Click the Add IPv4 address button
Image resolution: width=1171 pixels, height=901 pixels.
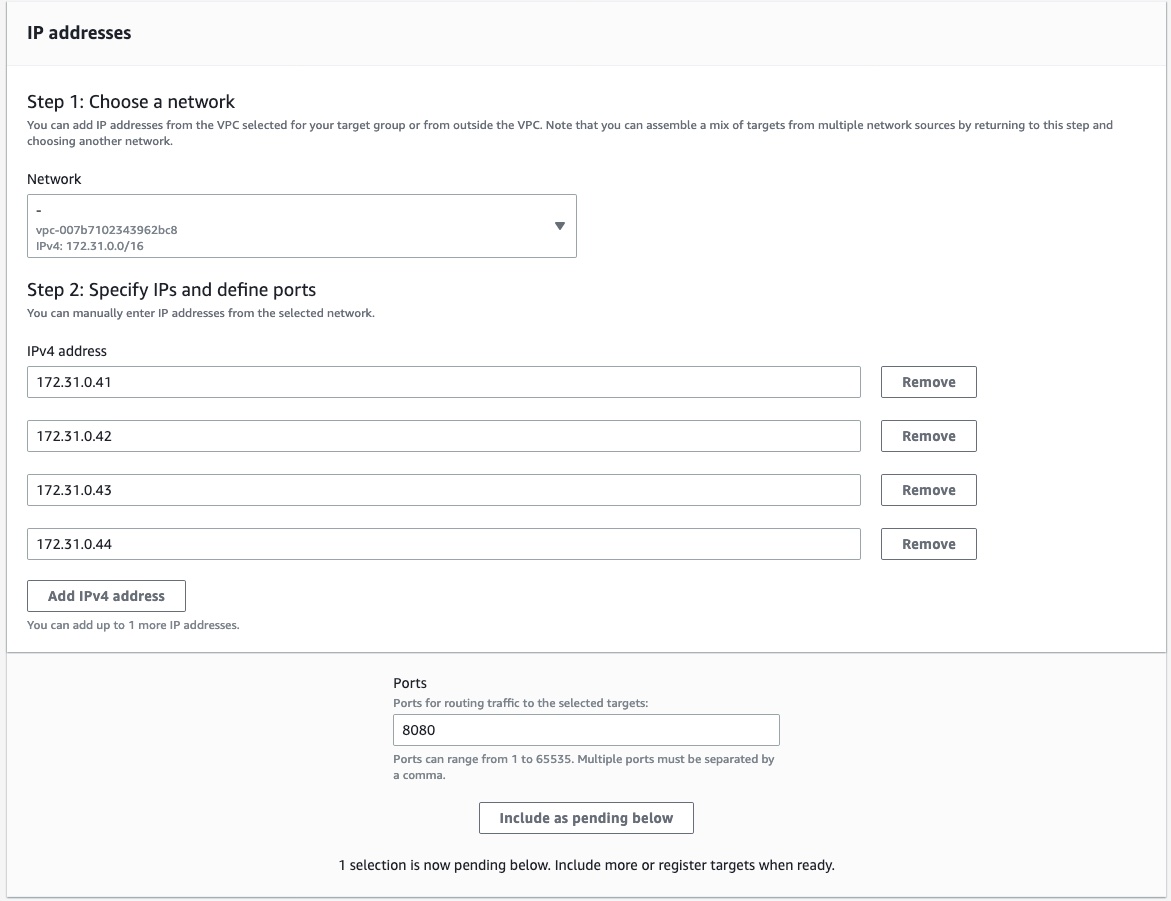tap(106, 595)
